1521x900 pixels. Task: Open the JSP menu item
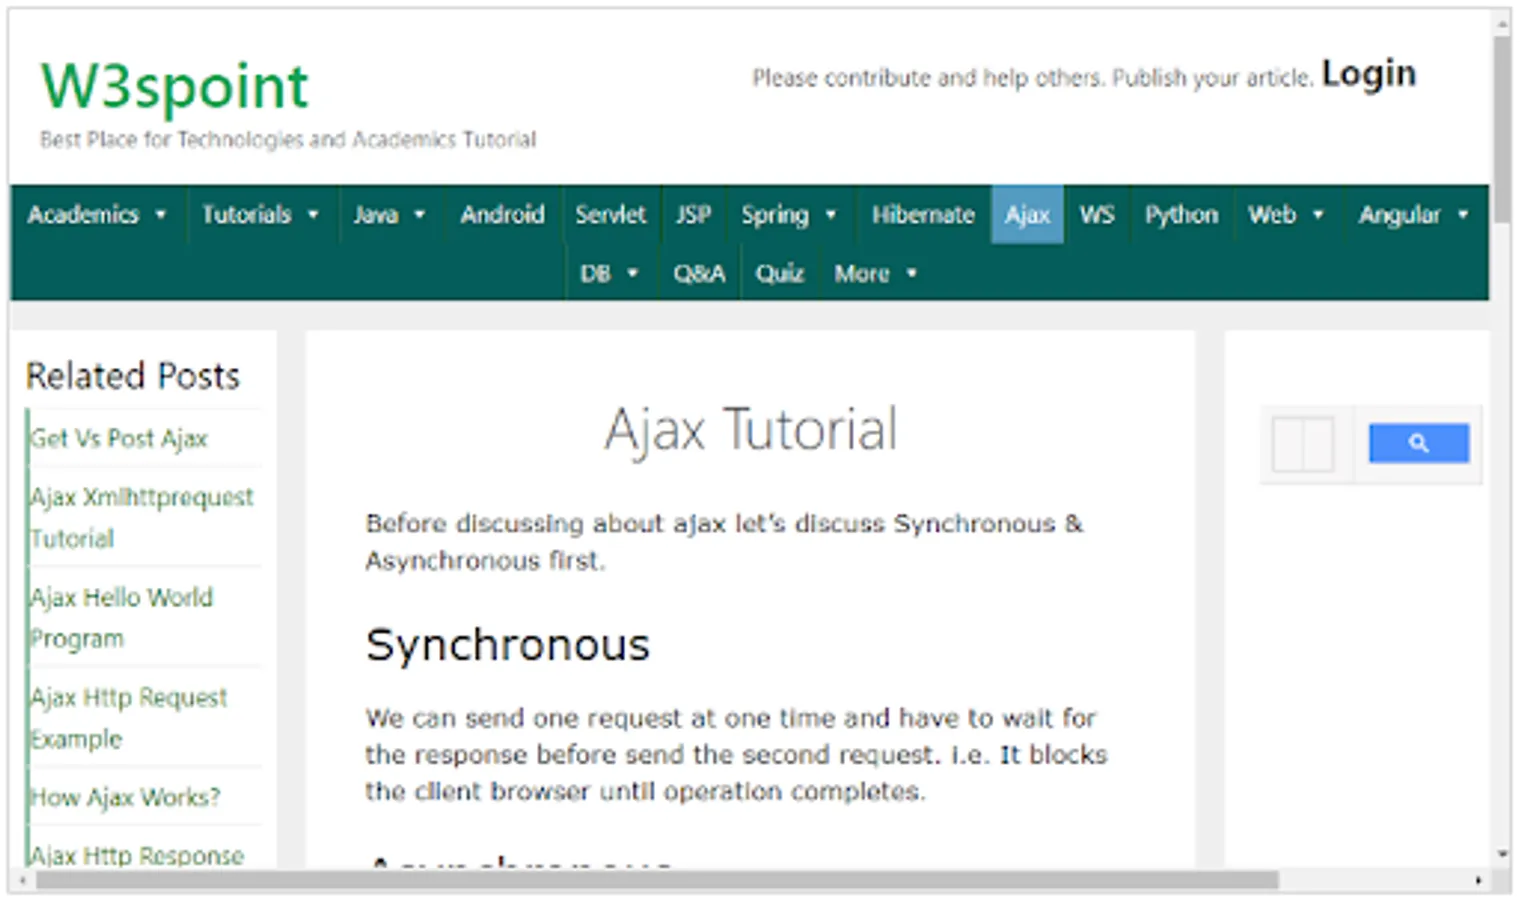coord(693,215)
